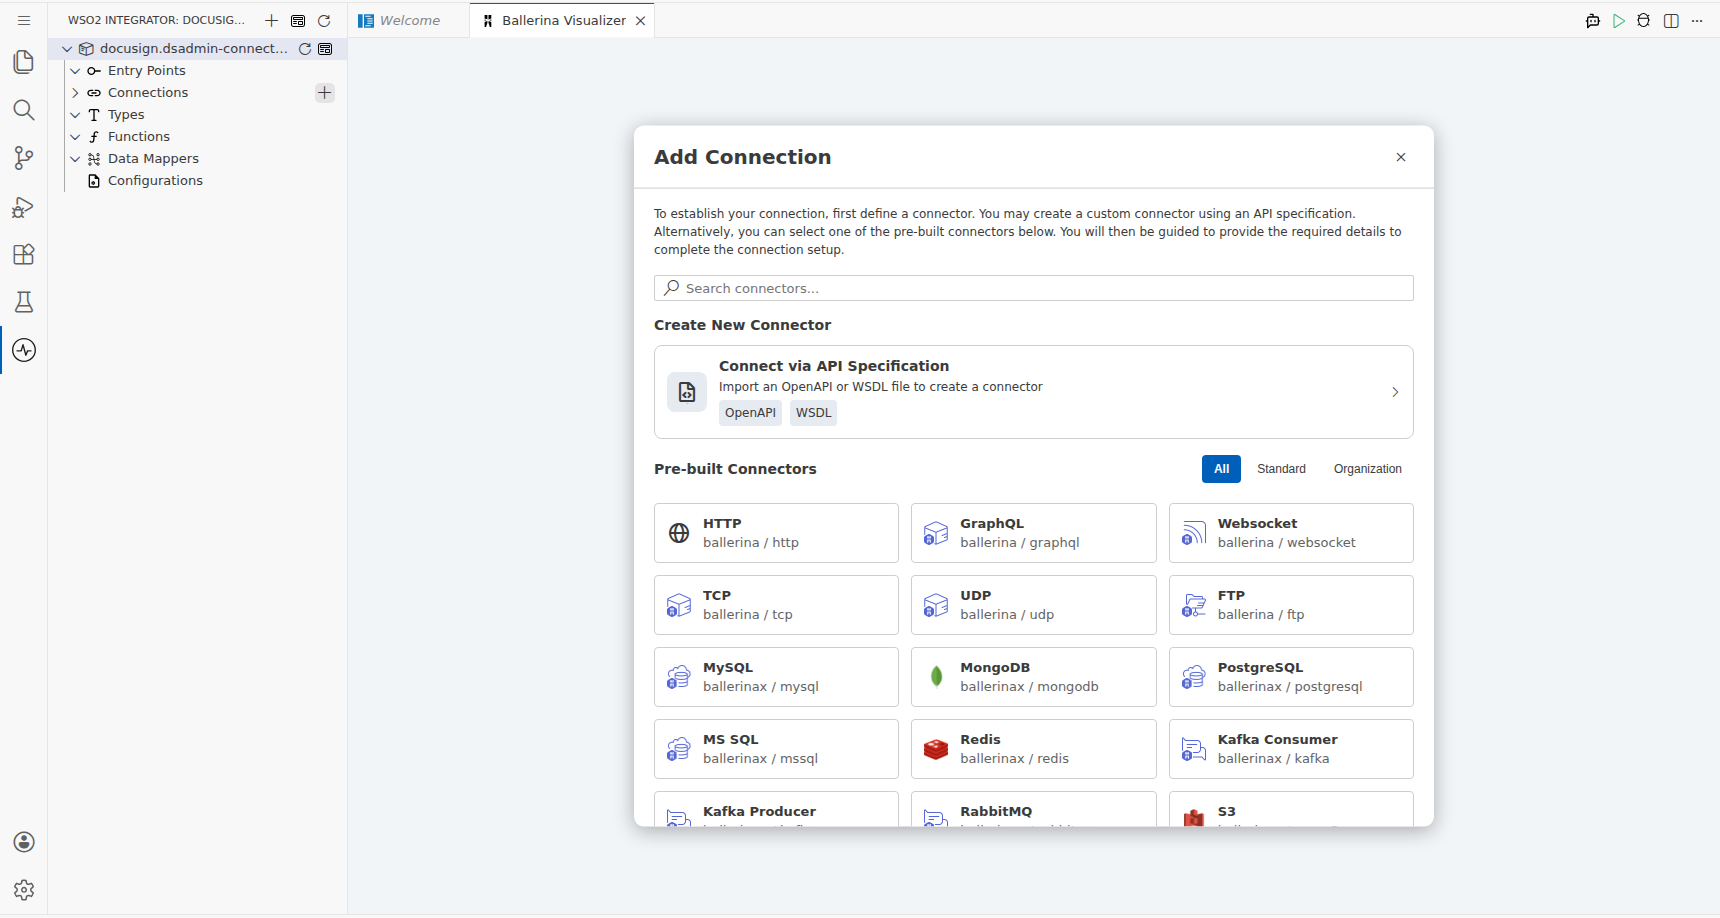1720x918 pixels.
Task: Pick the TCP connector card
Action: pyautogui.click(x=776, y=605)
